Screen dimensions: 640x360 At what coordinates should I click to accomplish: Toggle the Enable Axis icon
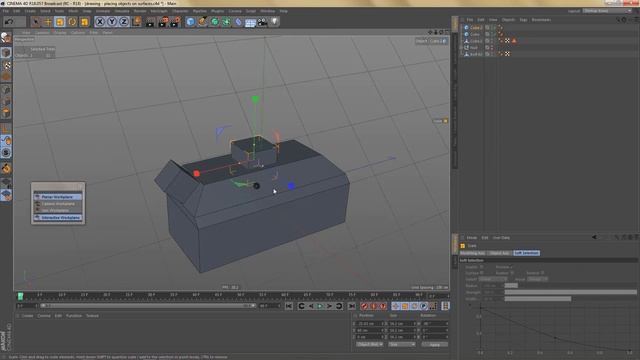(6, 129)
